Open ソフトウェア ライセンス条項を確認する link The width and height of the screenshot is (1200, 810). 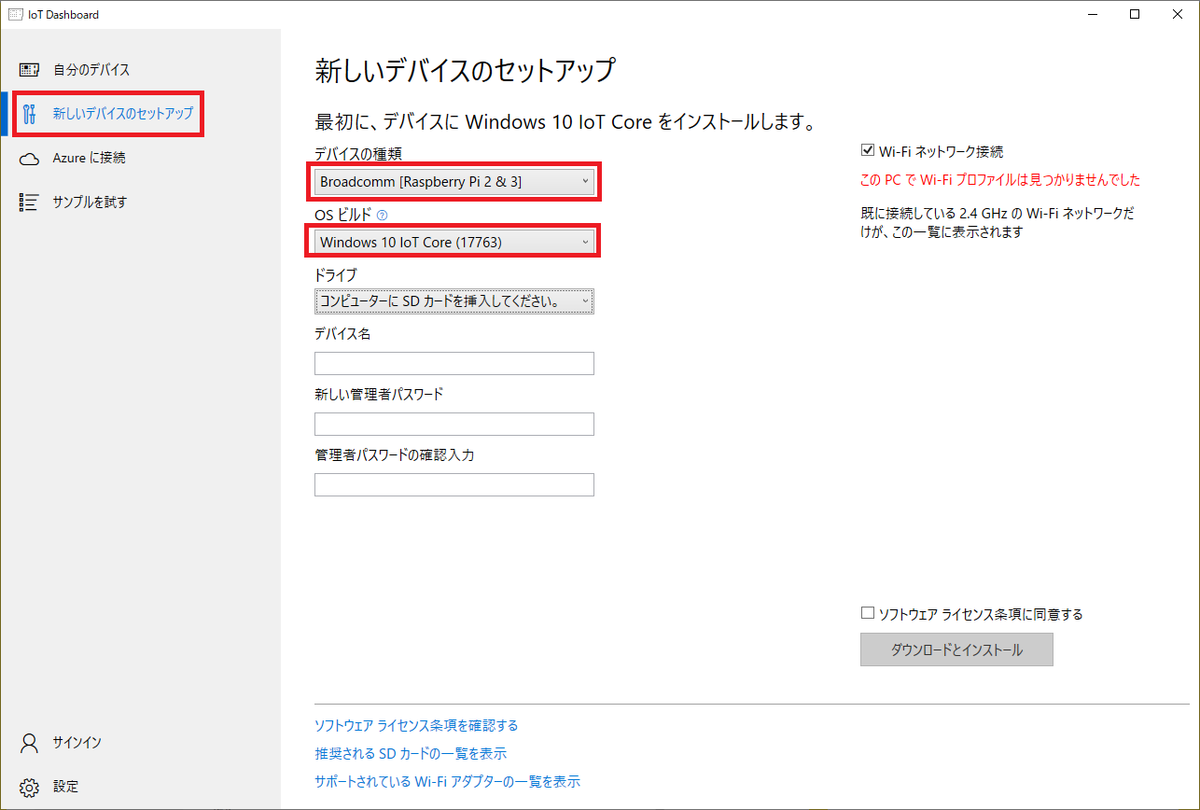tap(416, 726)
